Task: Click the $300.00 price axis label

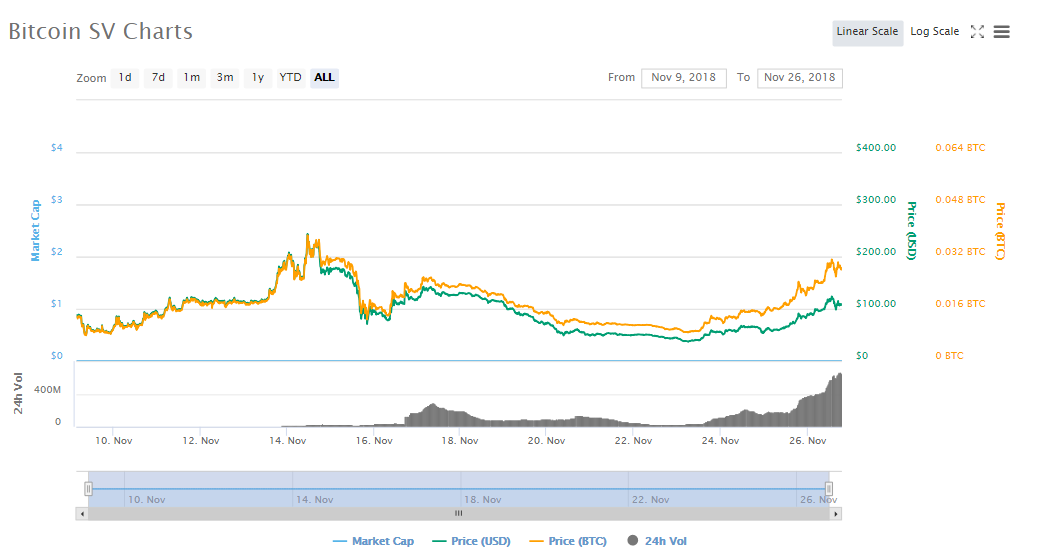Action: click(x=876, y=200)
